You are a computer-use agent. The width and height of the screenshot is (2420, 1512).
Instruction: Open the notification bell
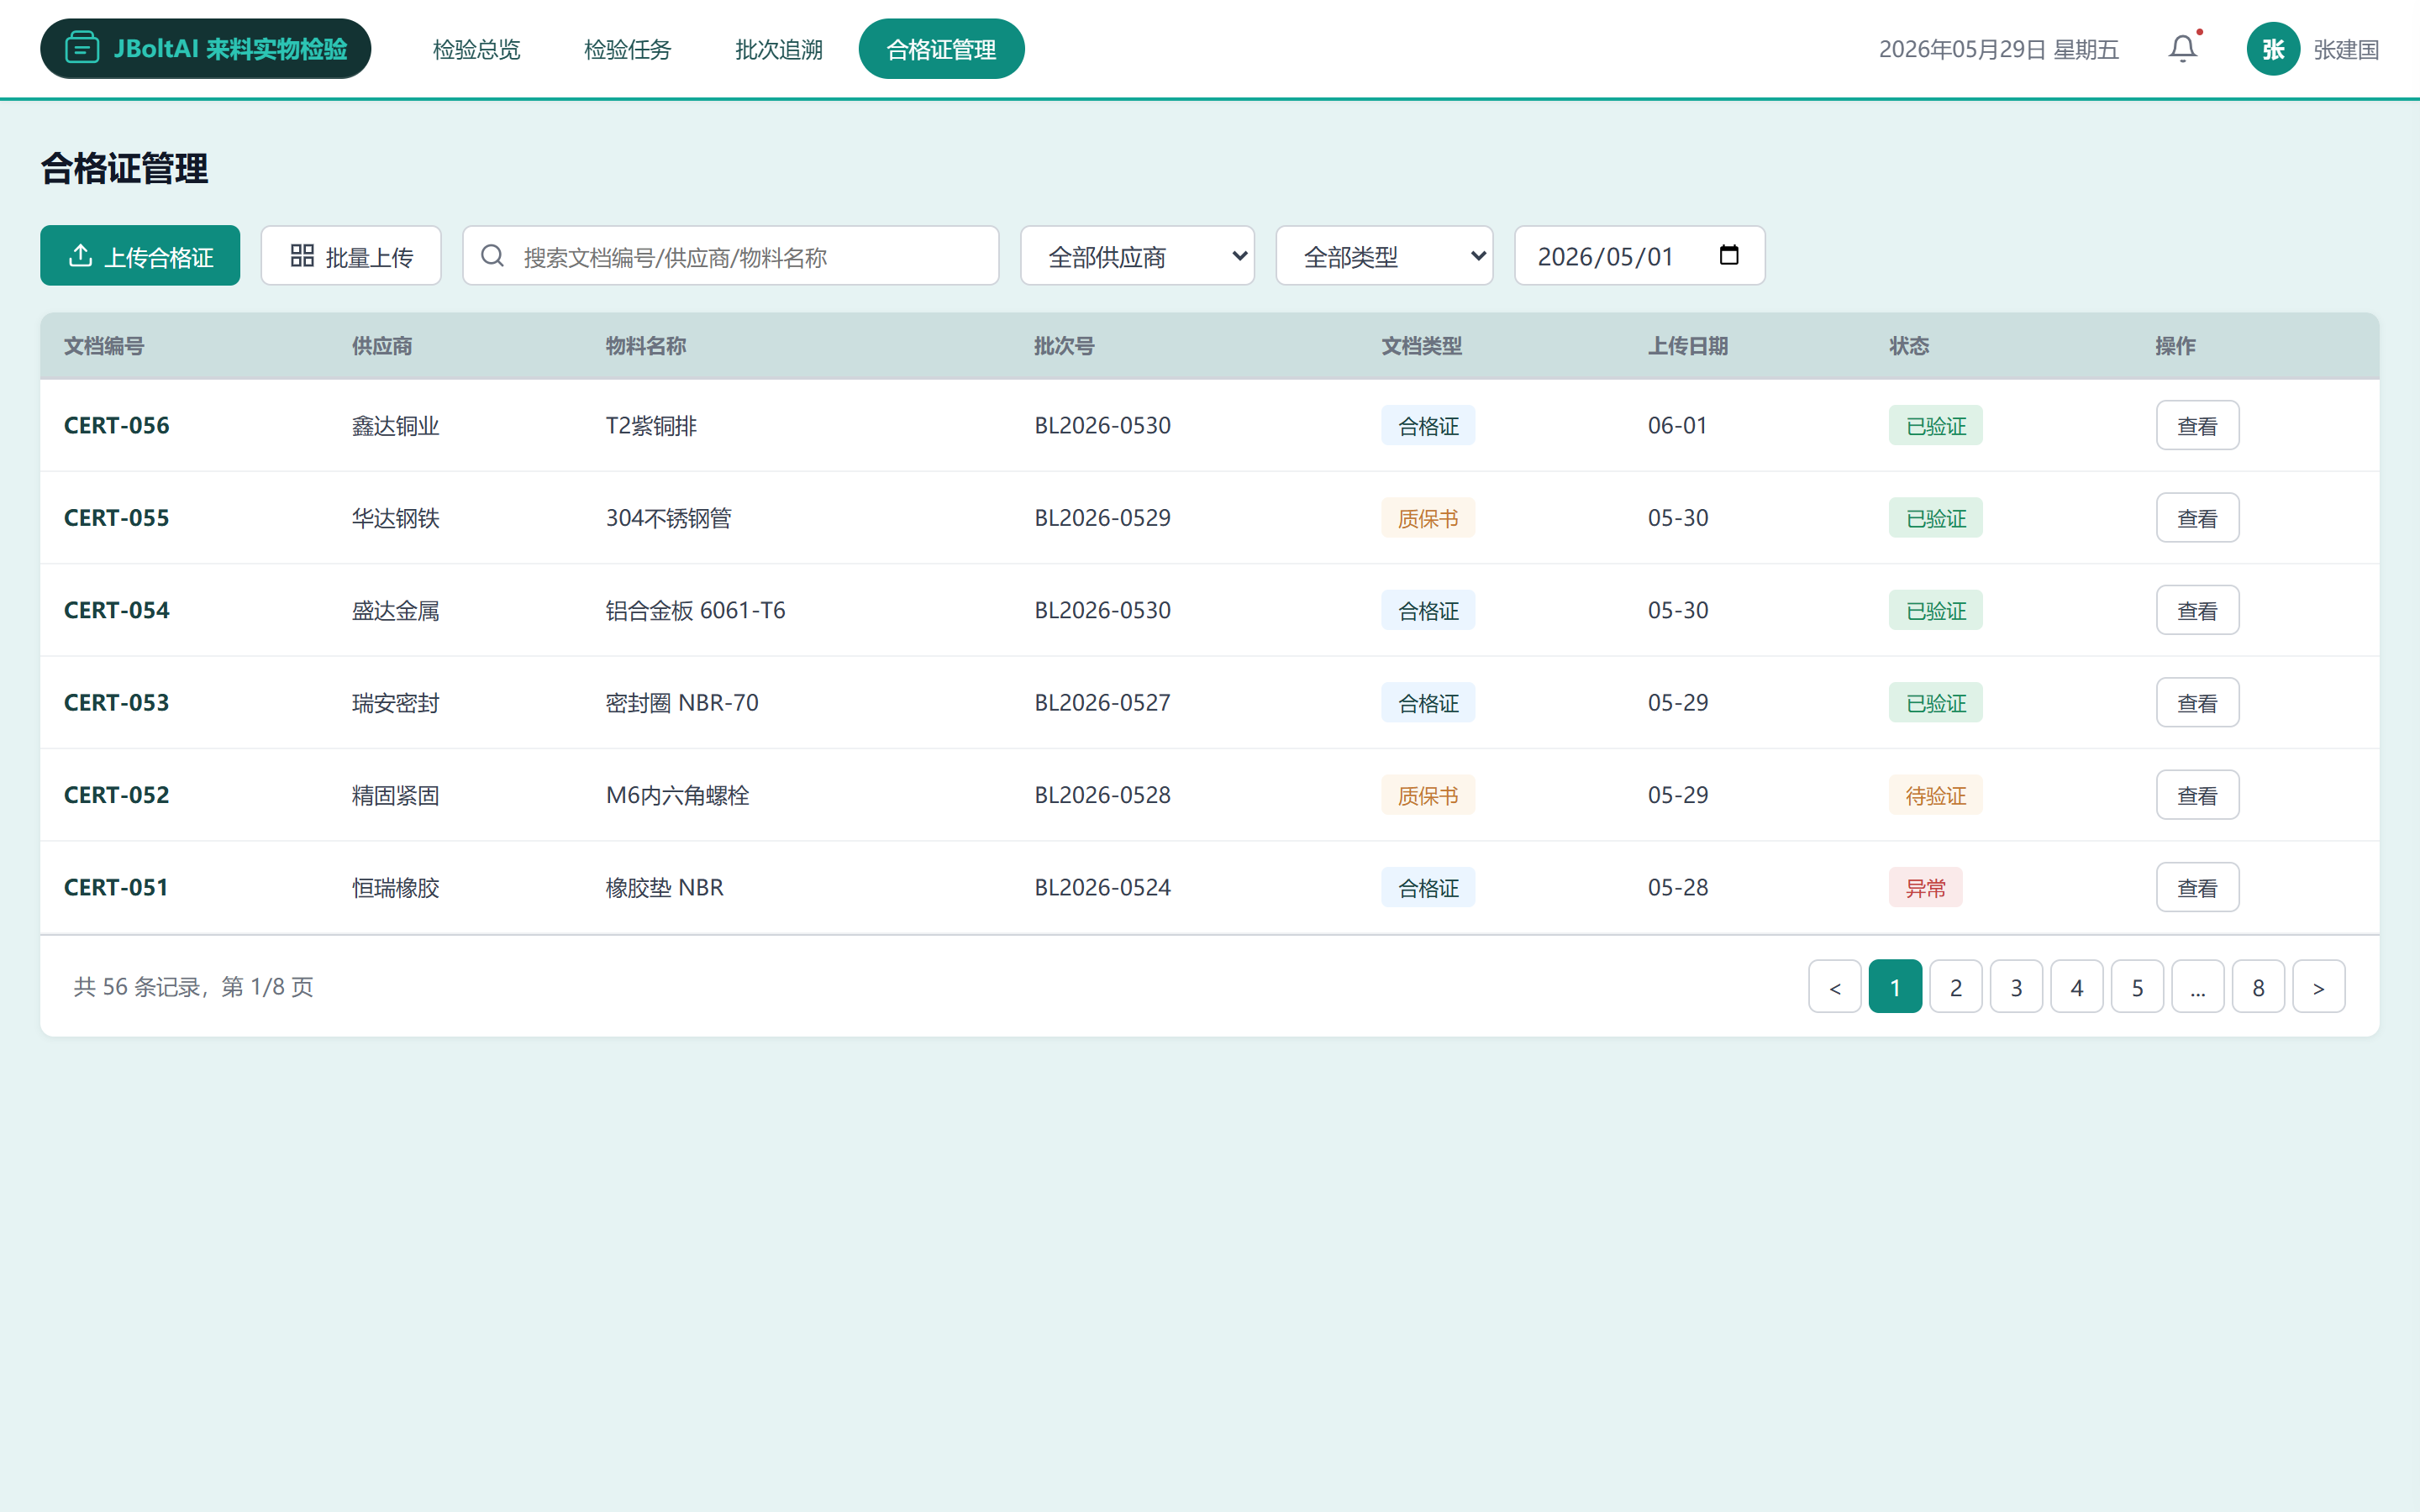point(2182,48)
